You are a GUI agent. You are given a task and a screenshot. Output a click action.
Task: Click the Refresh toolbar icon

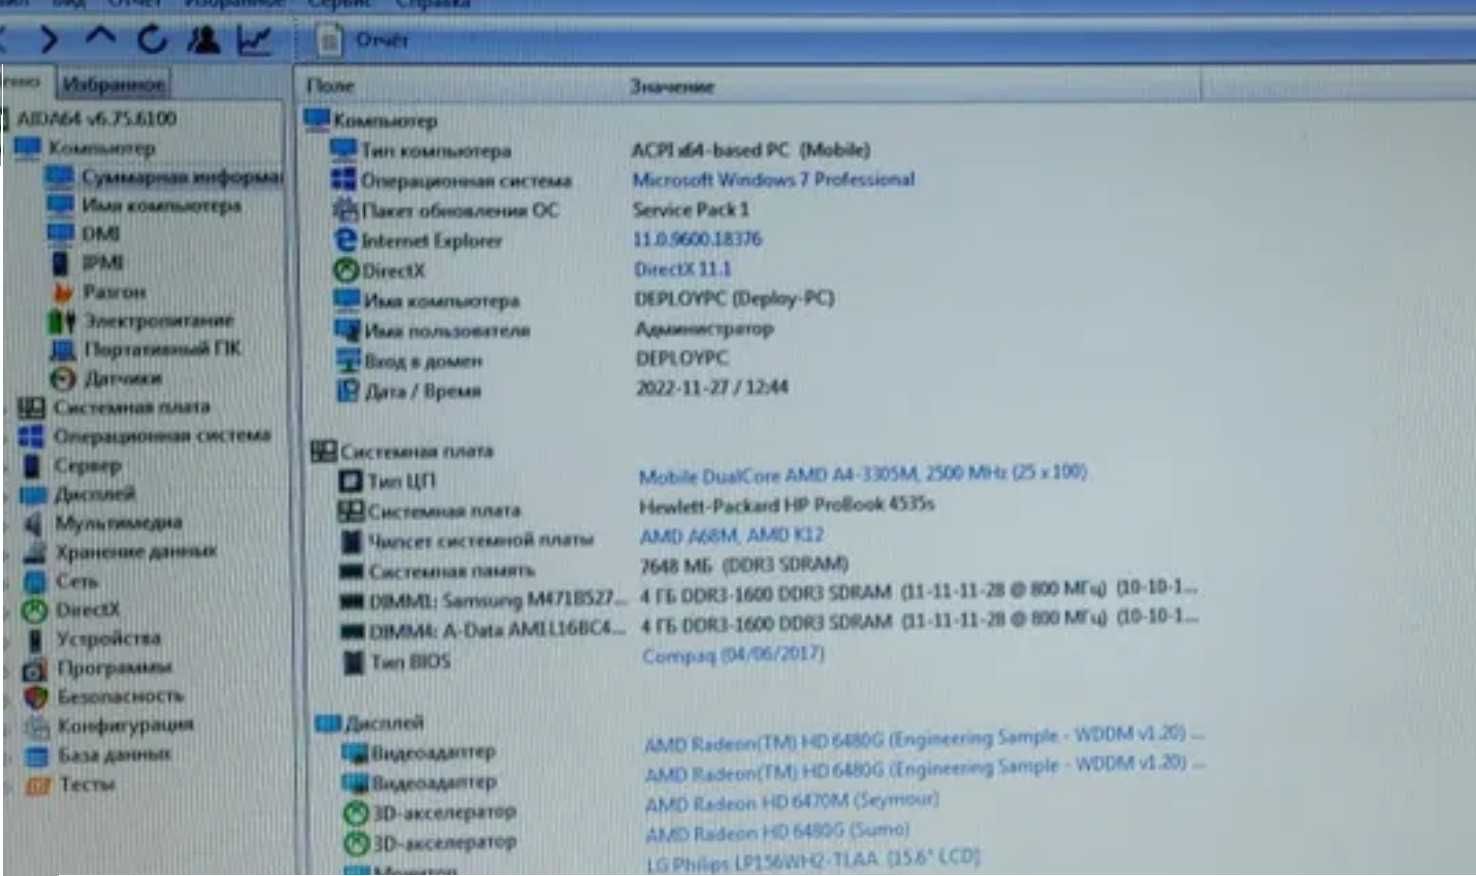click(152, 39)
